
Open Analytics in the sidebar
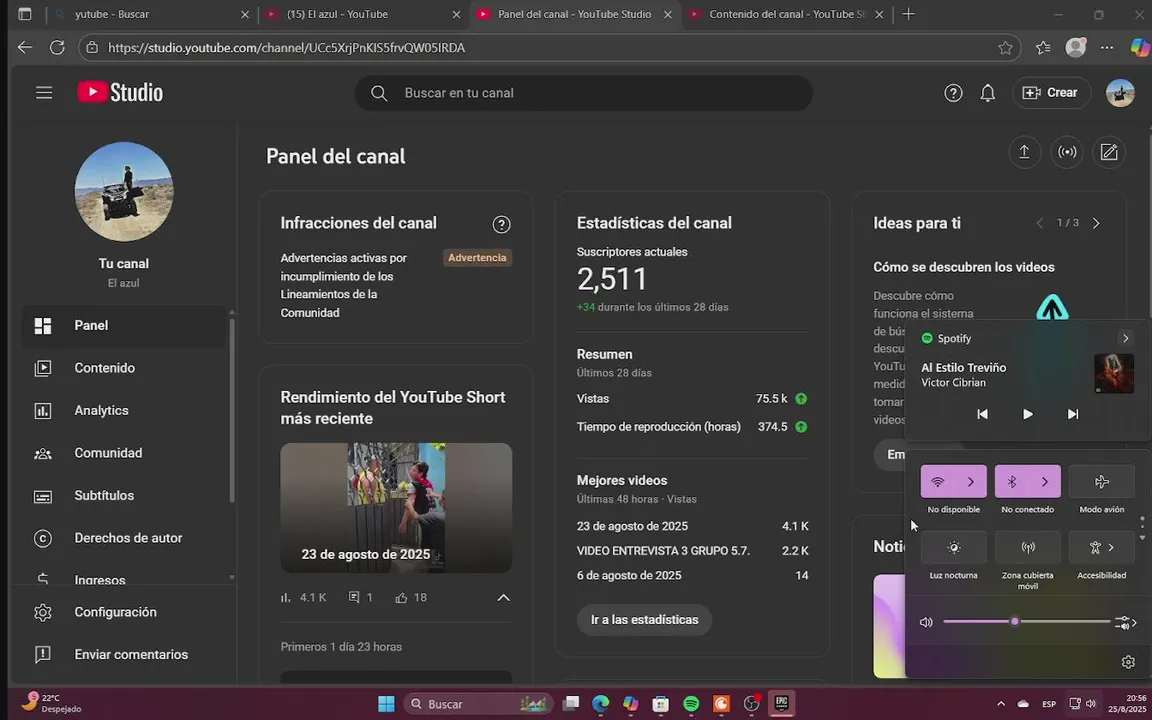(x=123, y=411)
